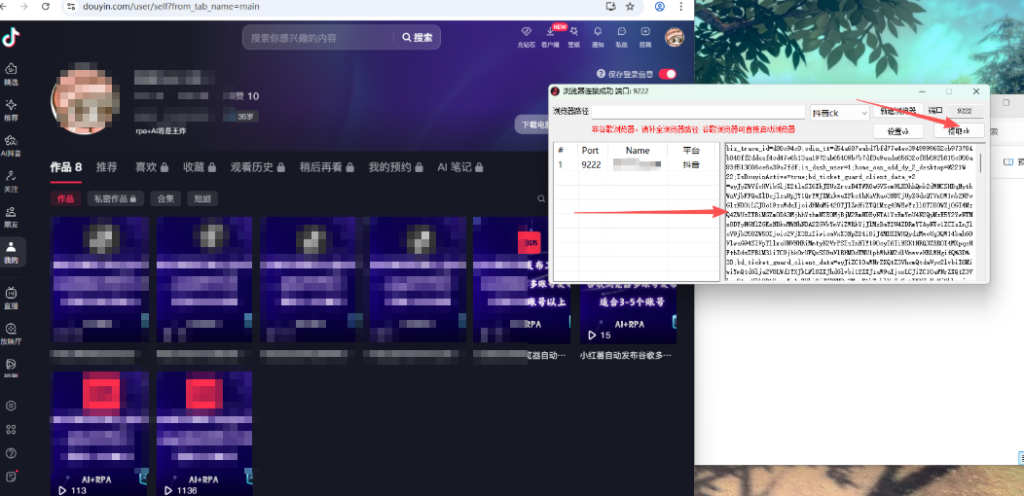
Task: Select row 1 port 9222 in table
Action: (635, 165)
